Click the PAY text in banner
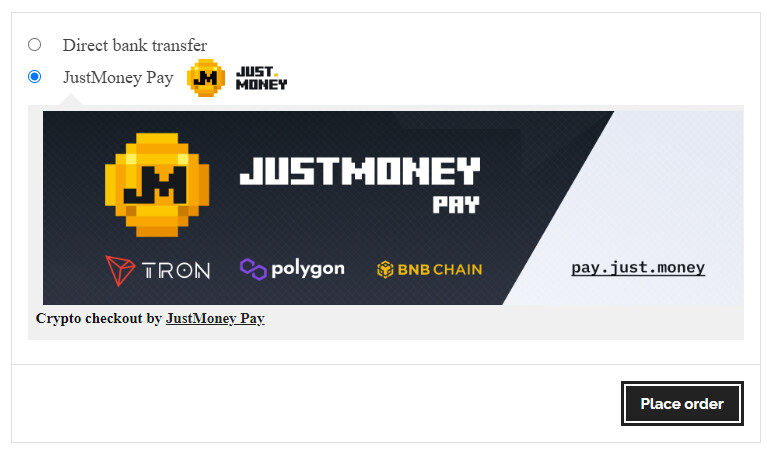 (x=456, y=205)
